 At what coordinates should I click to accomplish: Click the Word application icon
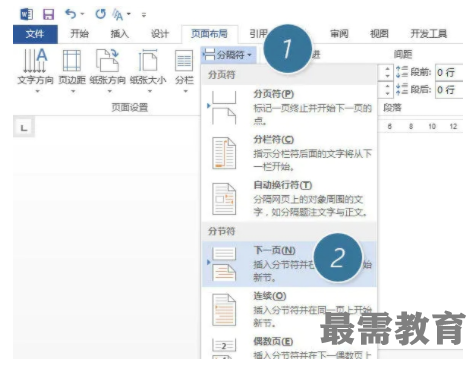pos(26,14)
